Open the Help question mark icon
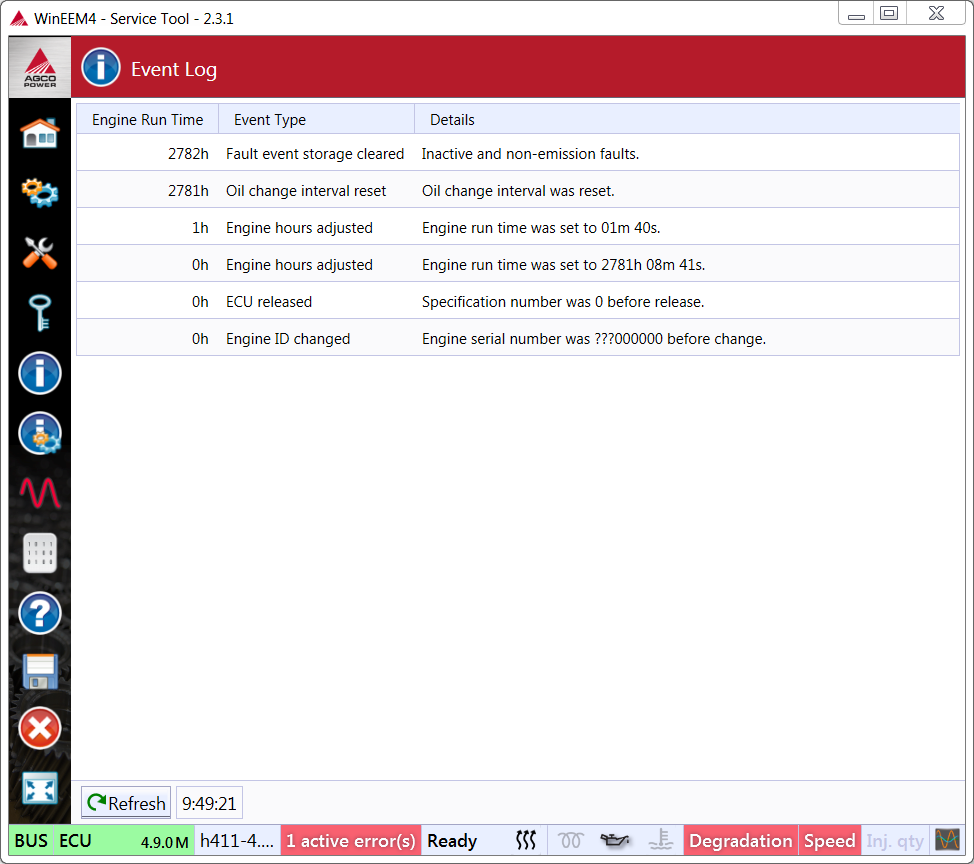This screenshot has height=864, width=974. (x=40, y=613)
